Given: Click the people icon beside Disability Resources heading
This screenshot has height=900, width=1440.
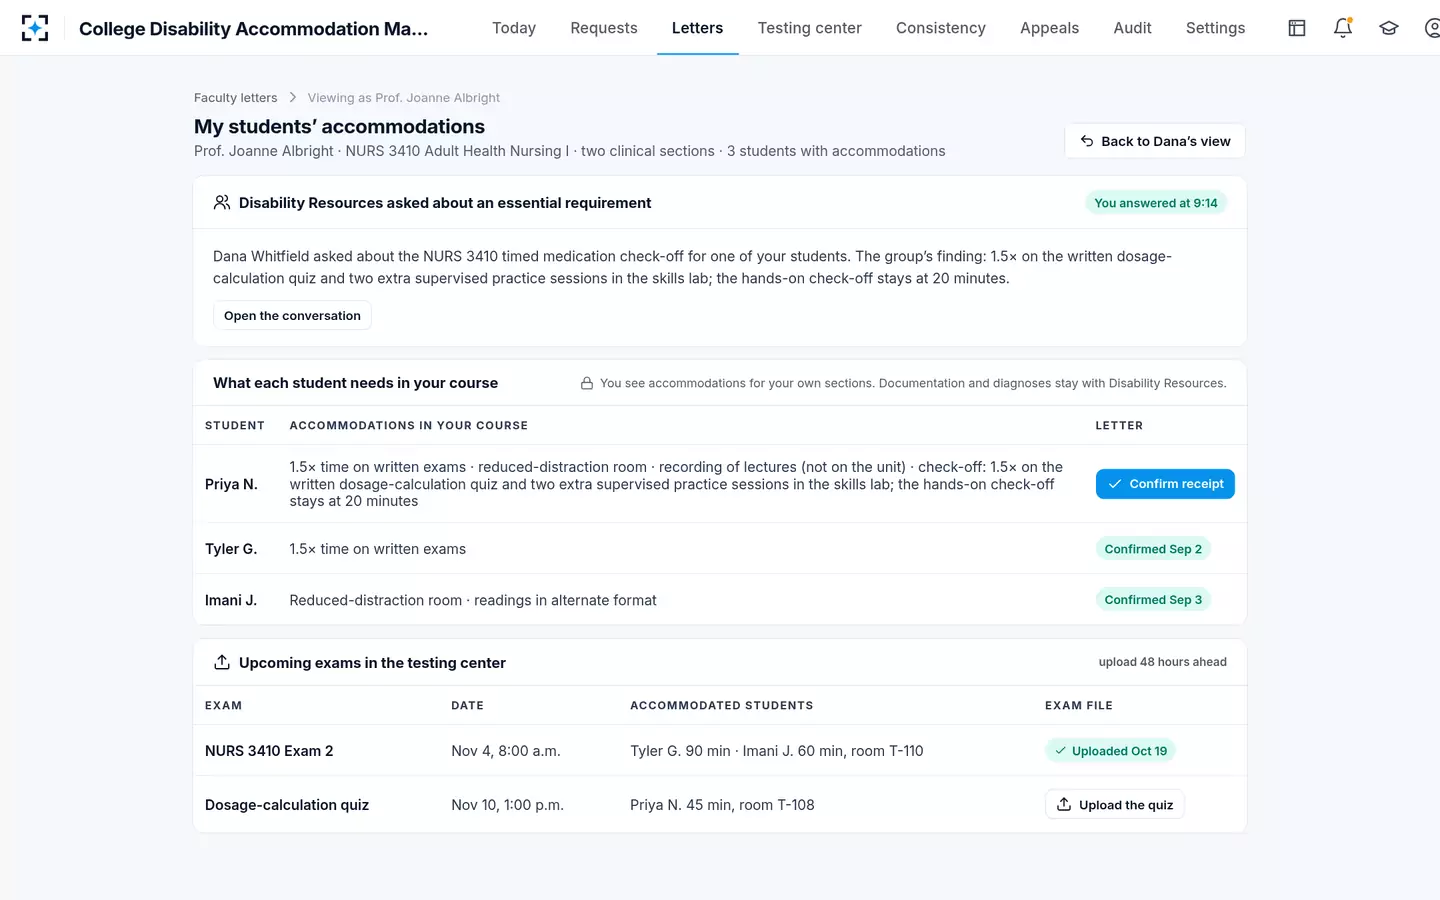Looking at the screenshot, I should [222, 203].
